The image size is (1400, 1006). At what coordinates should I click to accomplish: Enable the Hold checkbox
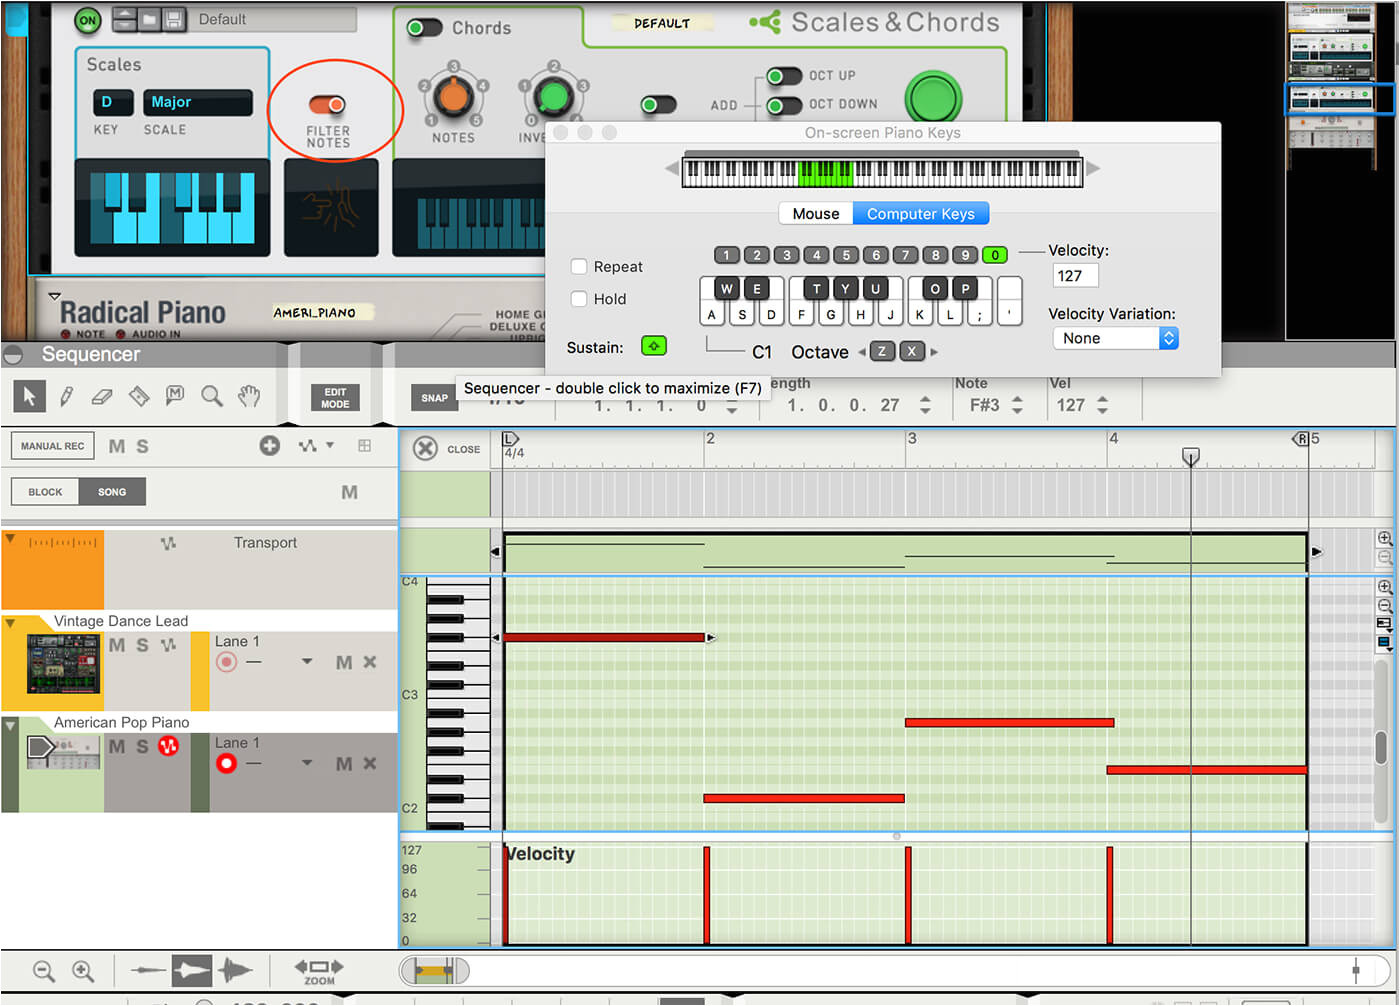(x=579, y=299)
